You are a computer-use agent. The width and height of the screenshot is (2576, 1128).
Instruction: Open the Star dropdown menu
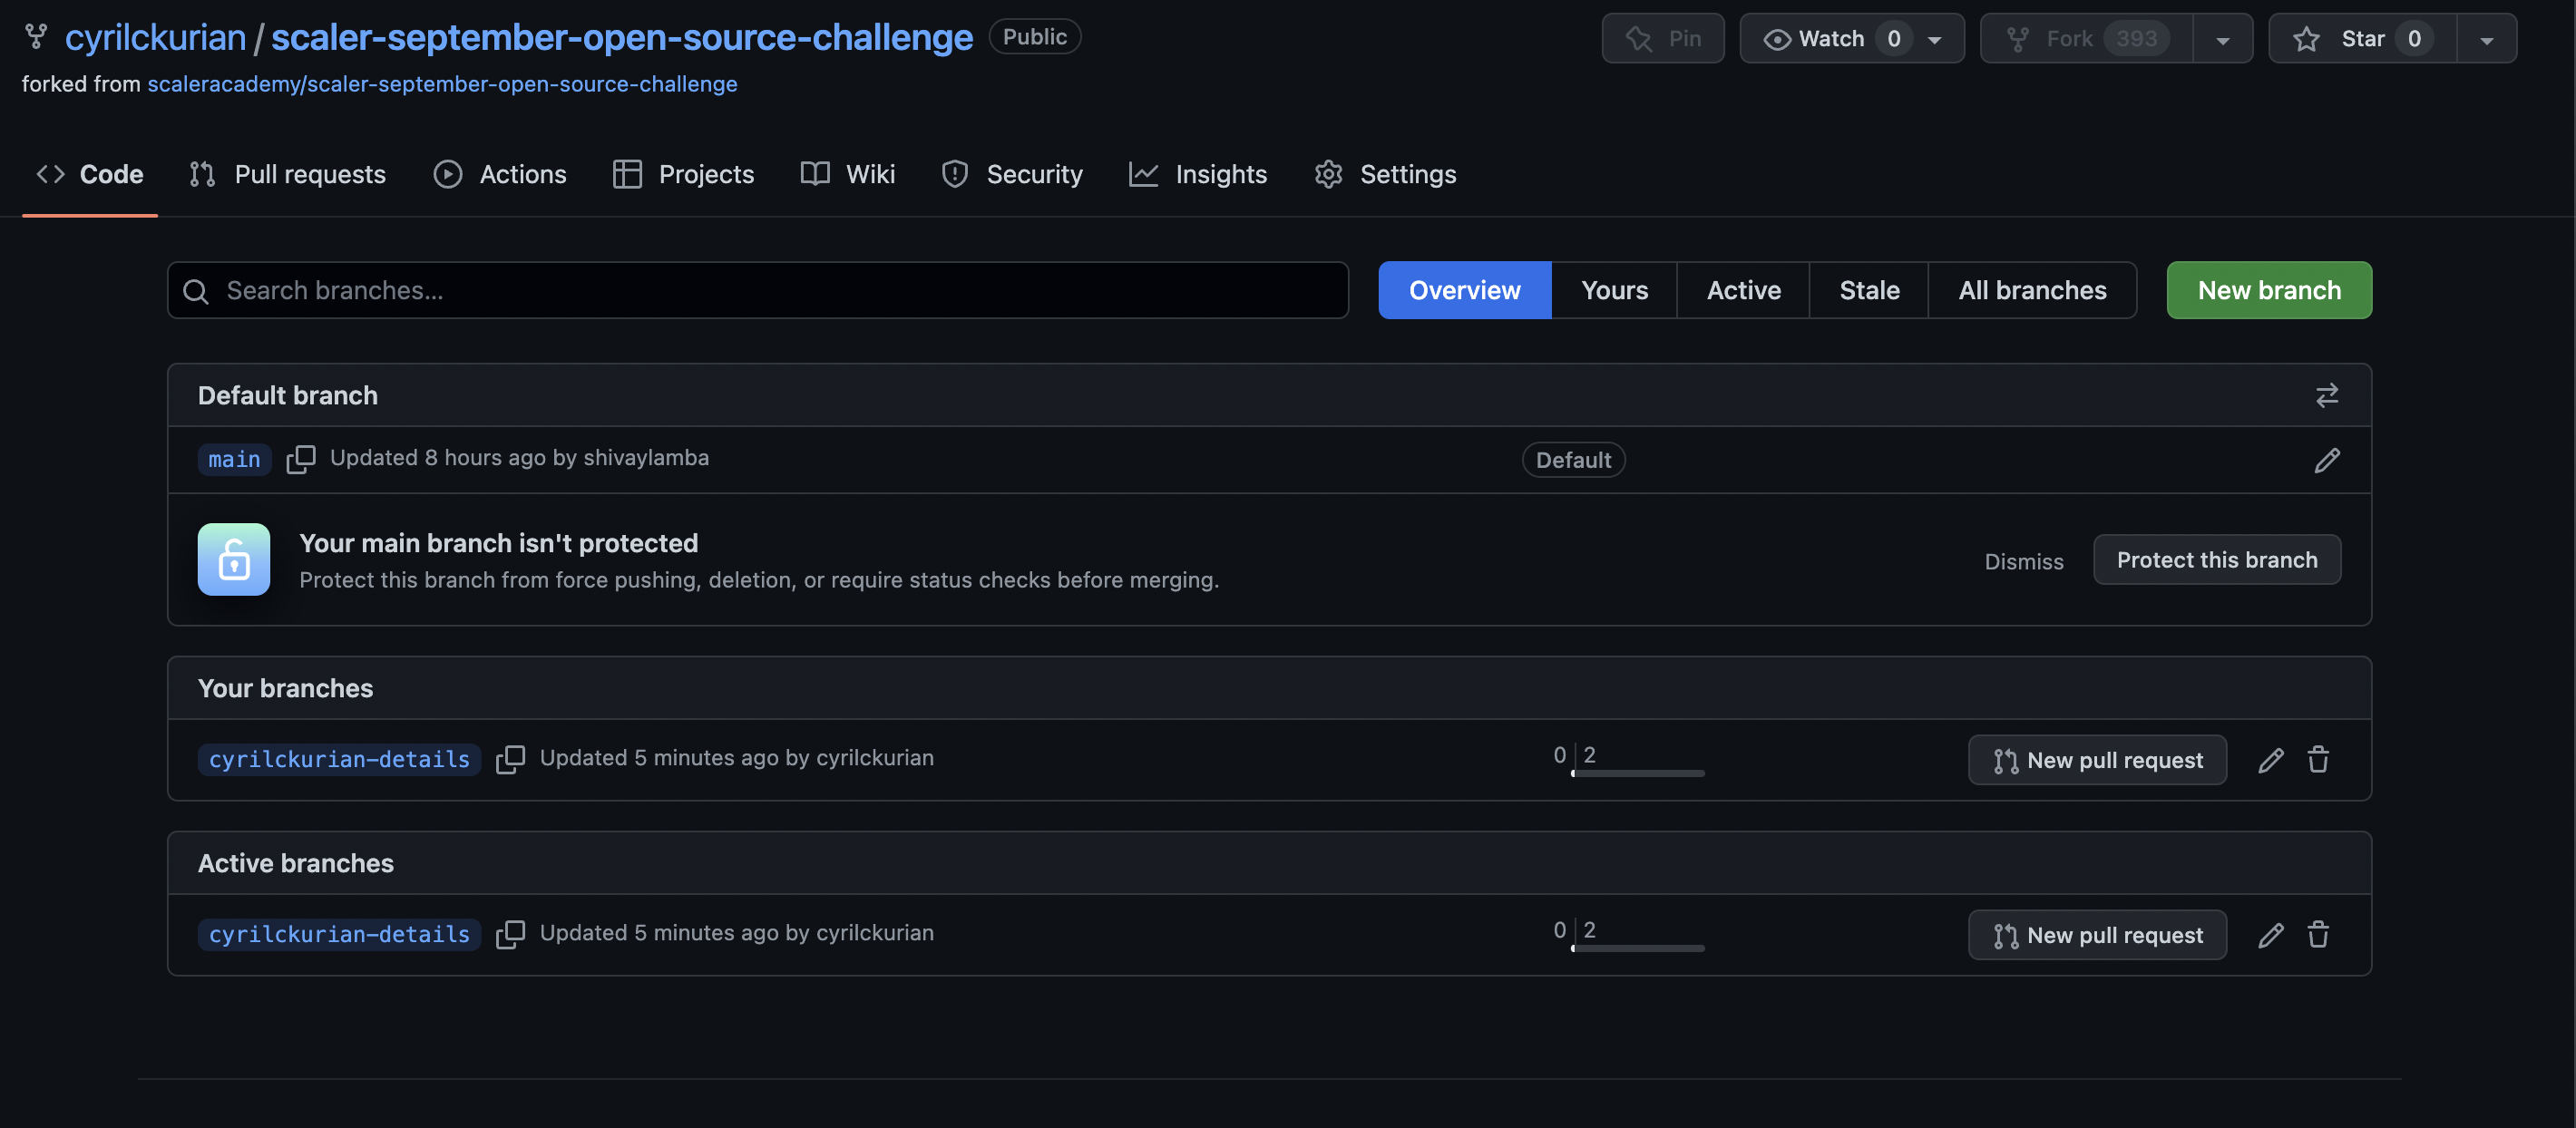coord(2486,38)
